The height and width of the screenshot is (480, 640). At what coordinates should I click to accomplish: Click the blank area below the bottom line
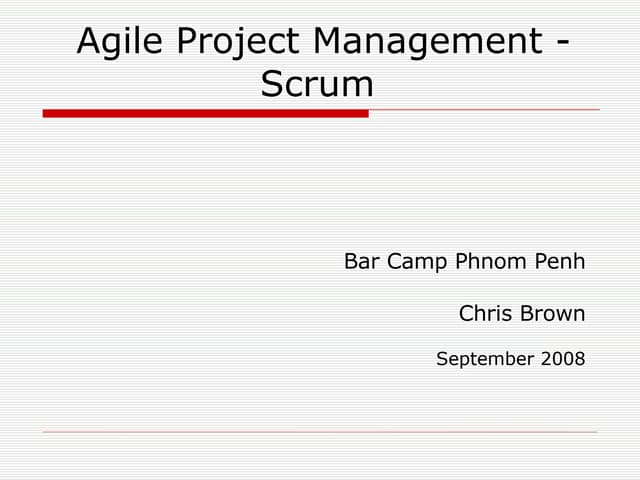[320, 458]
